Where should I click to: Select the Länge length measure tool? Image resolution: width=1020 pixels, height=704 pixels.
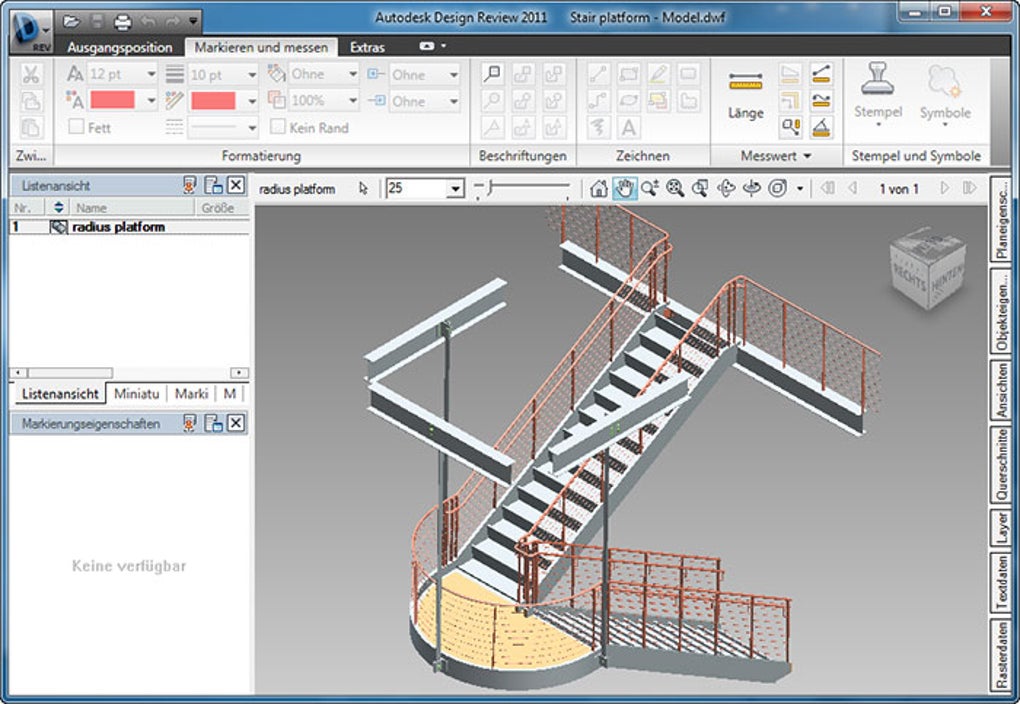tap(745, 96)
